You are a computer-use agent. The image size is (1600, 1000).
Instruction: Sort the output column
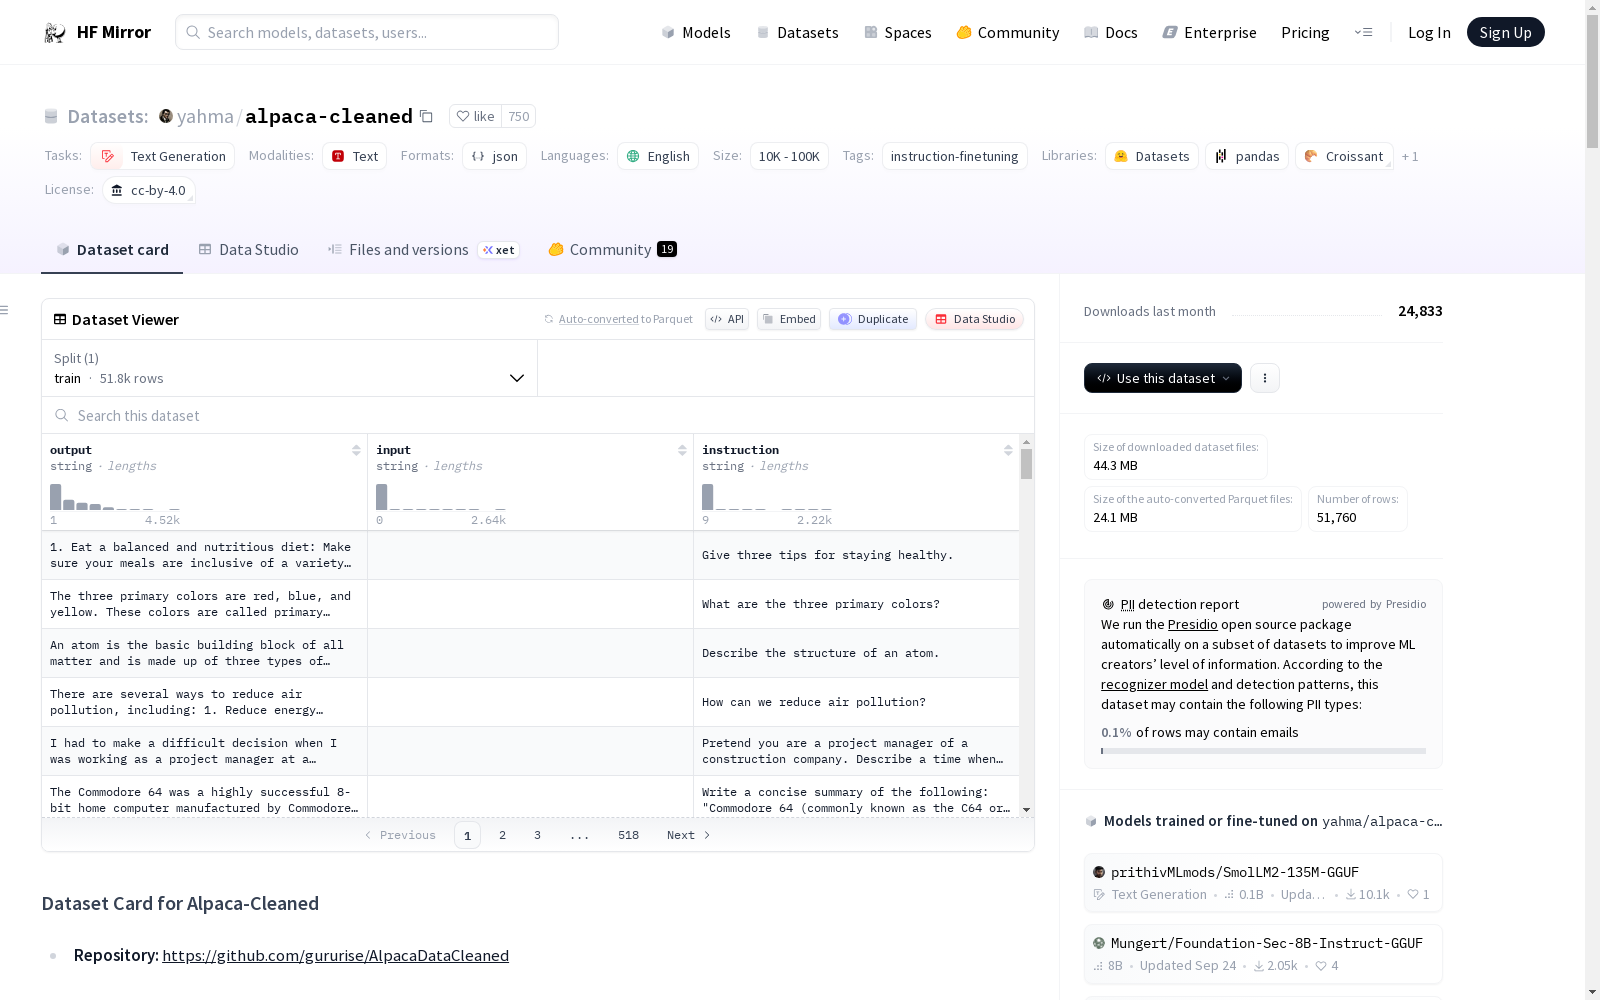tap(356, 450)
